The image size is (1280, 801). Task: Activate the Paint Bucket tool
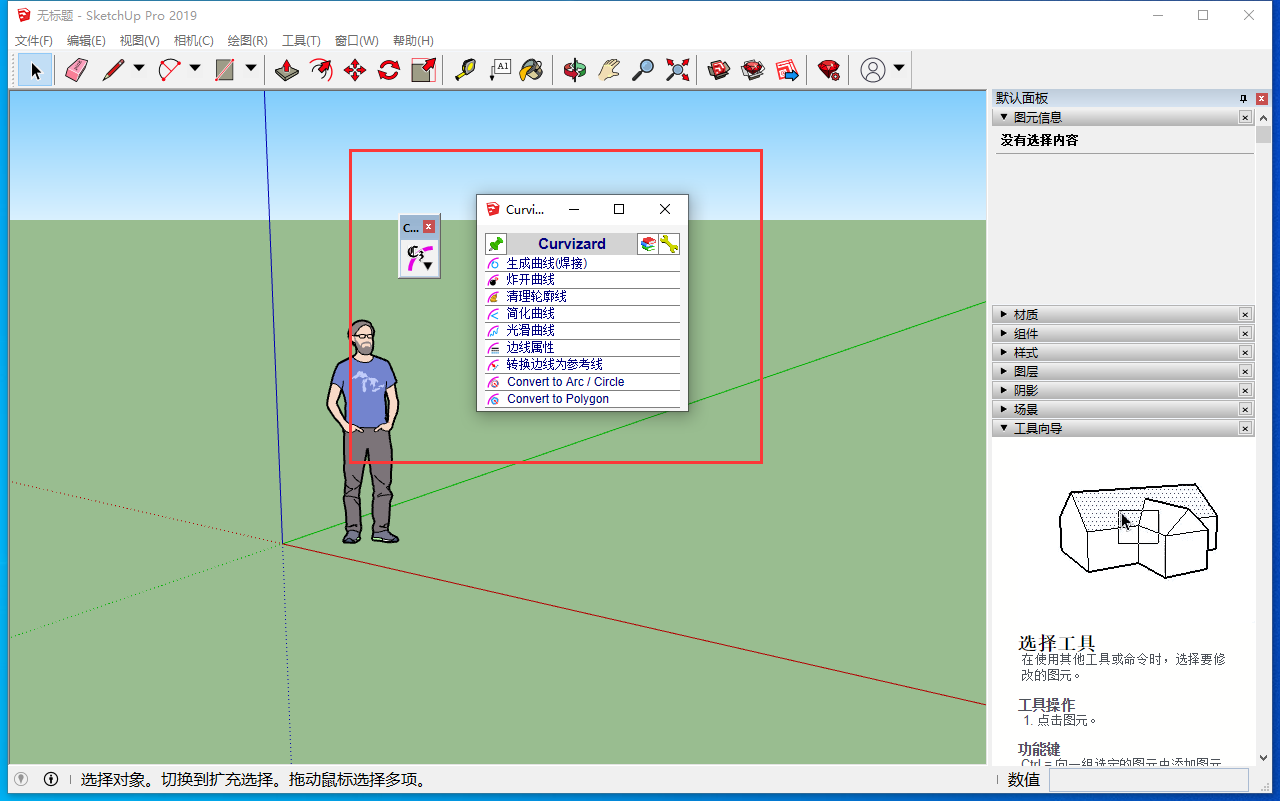532,70
